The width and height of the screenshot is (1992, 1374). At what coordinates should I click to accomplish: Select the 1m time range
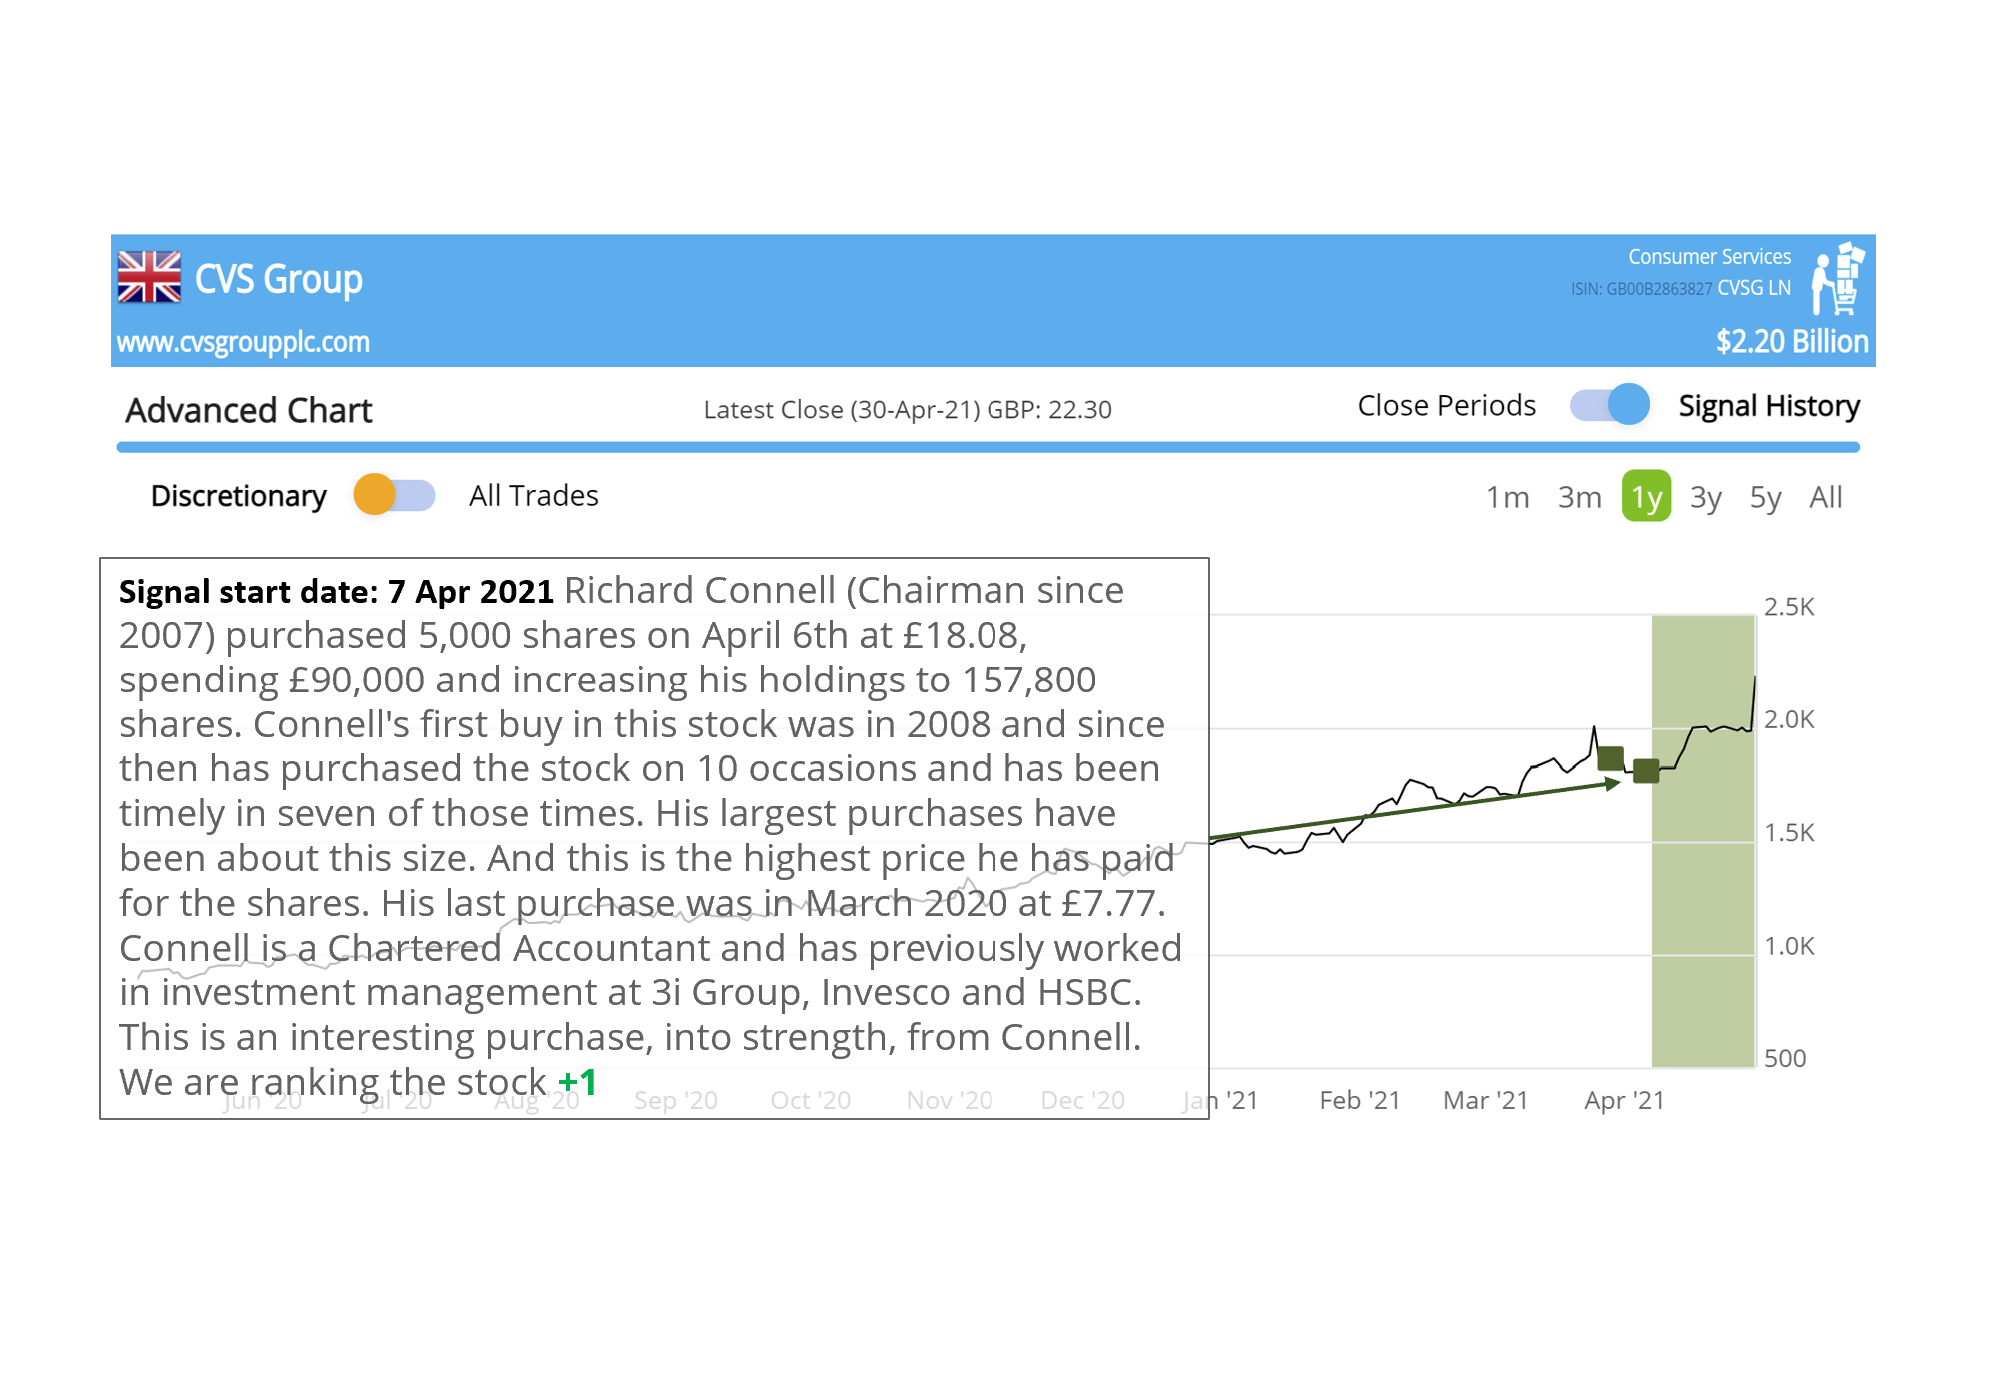[1507, 497]
